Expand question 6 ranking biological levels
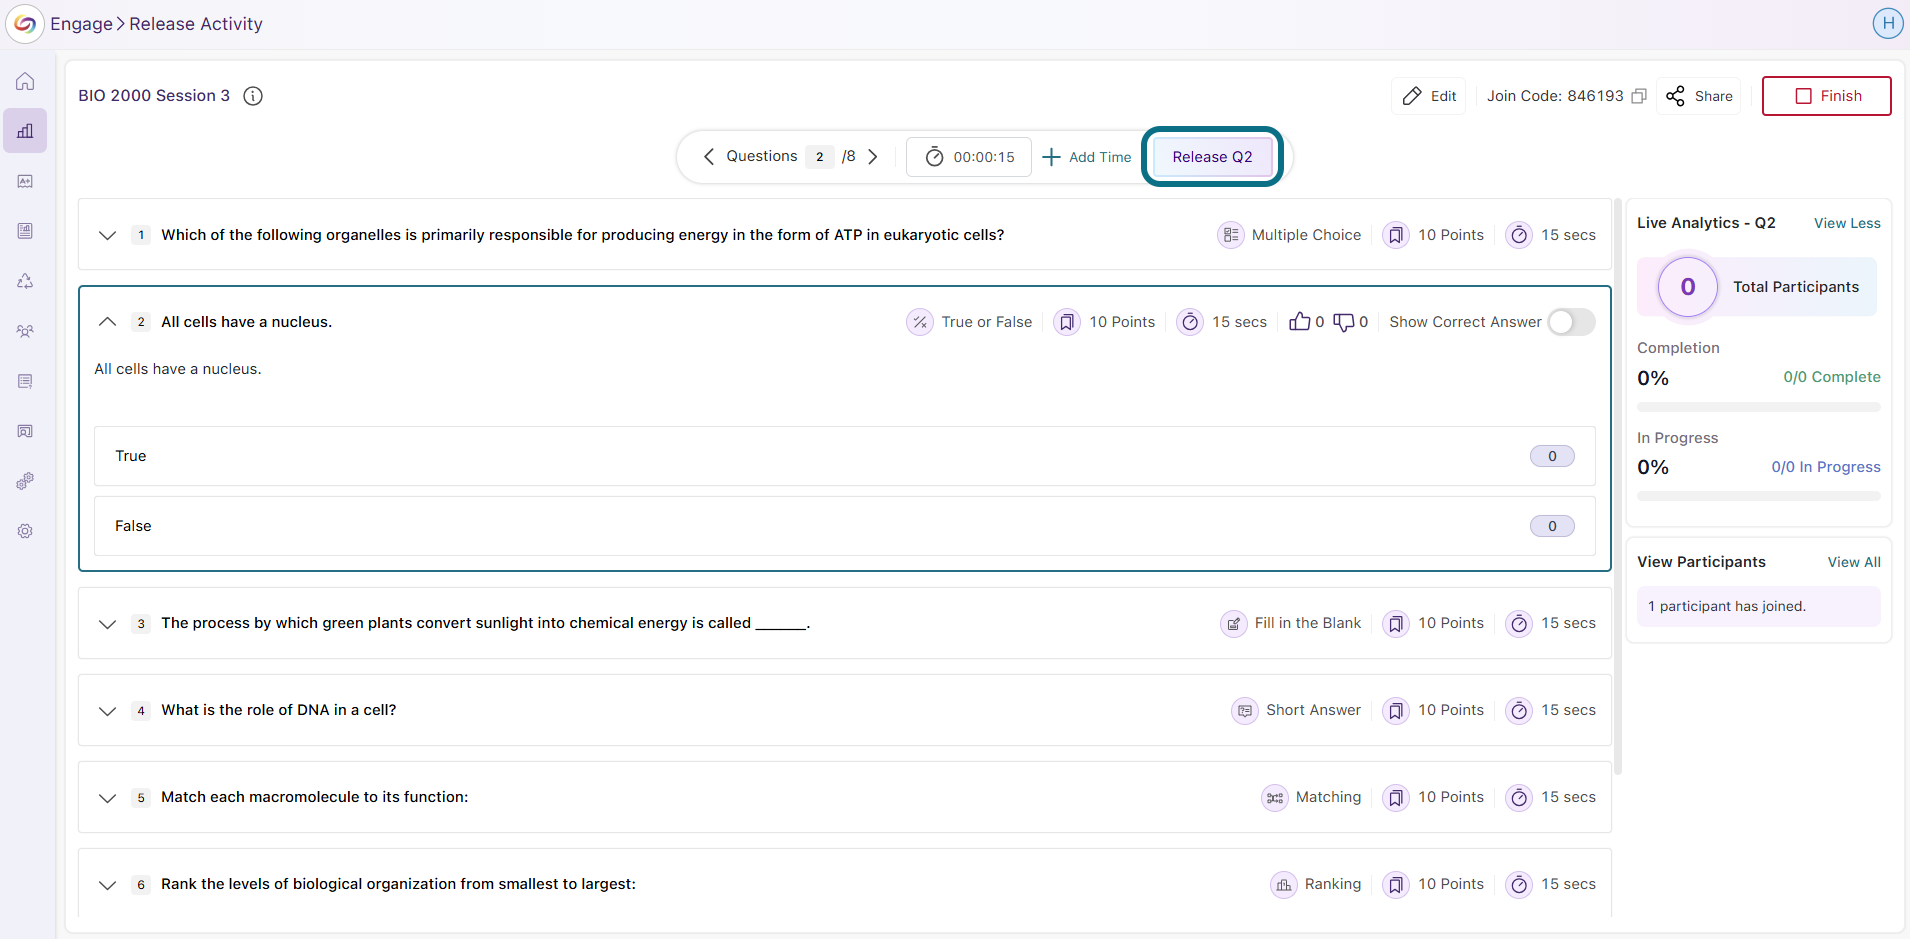The height and width of the screenshot is (939, 1910). coord(107,884)
